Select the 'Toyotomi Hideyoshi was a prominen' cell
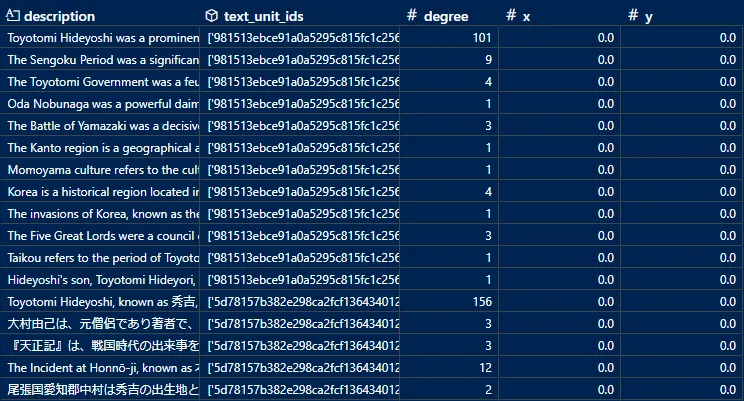The height and width of the screenshot is (401, 744). [x=100, y=38]
